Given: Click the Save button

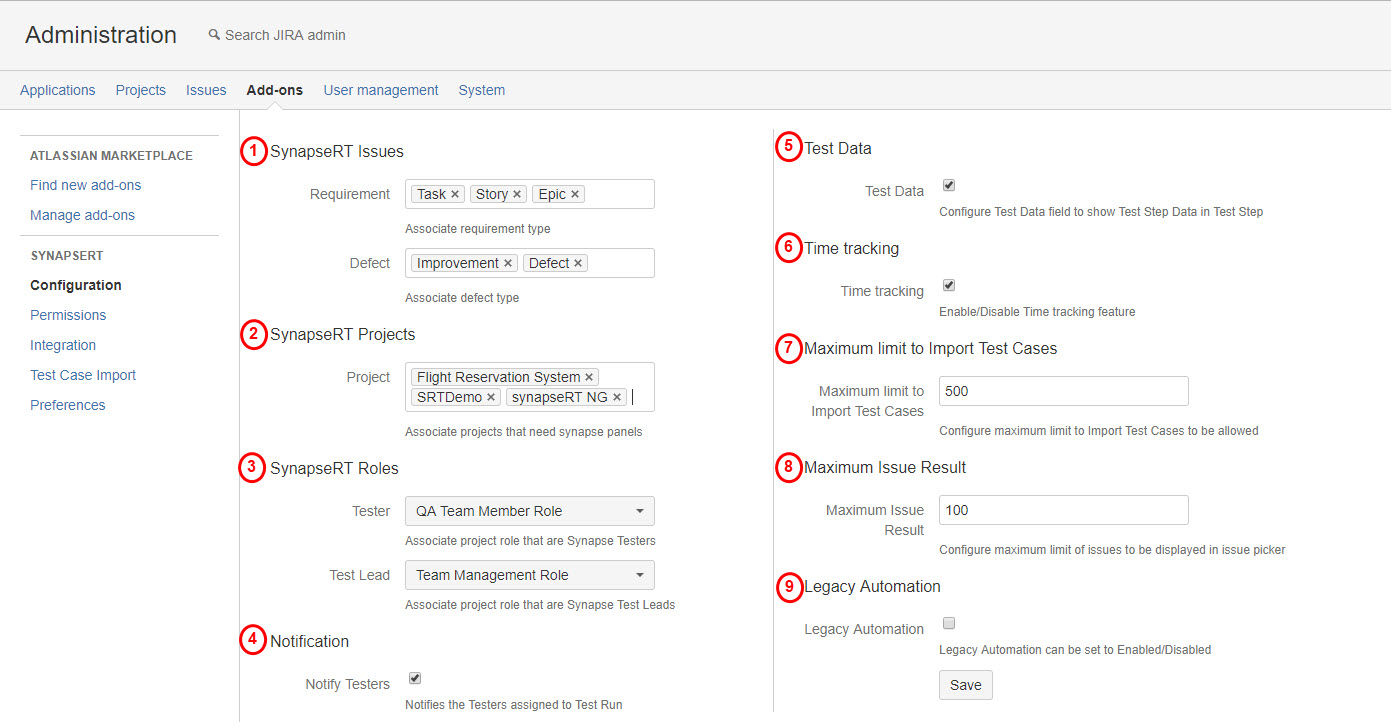Looking at the screenshot, I should (965, 685).
